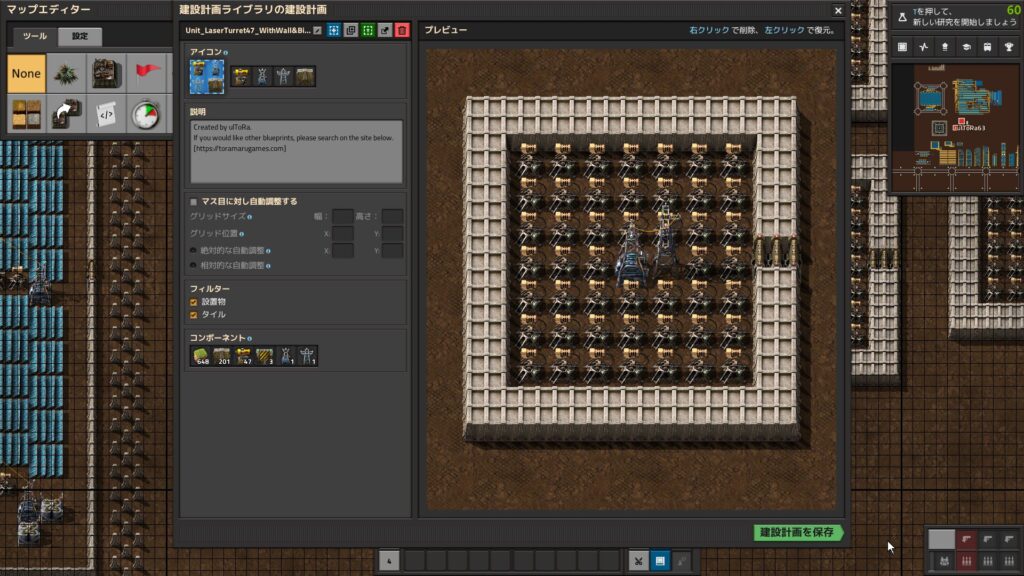
Task: Click red highlighted gun weapon slot
Action: (x=967, y=539)
